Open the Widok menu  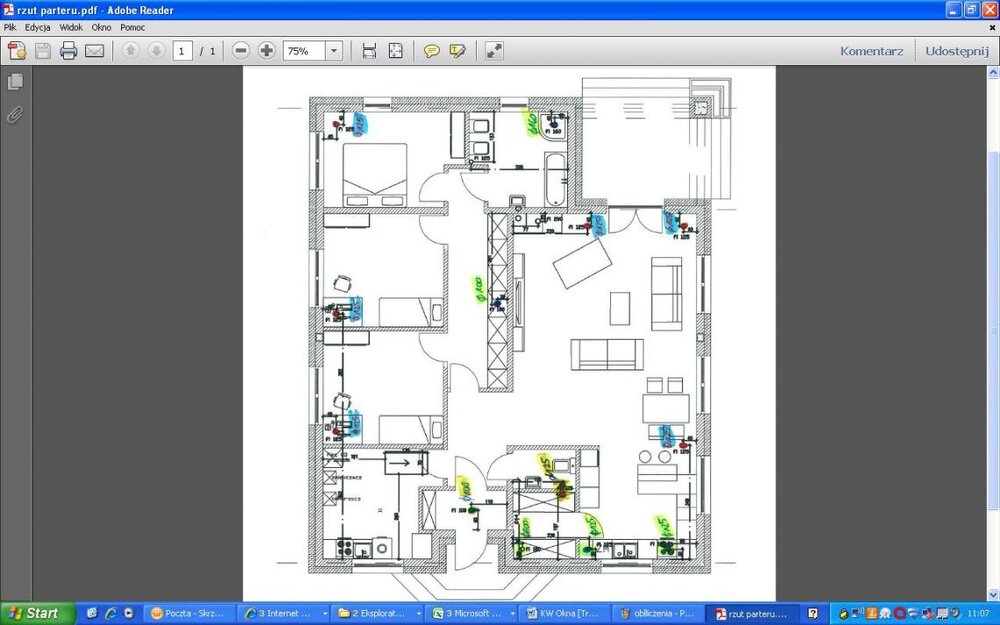[70, 27]
